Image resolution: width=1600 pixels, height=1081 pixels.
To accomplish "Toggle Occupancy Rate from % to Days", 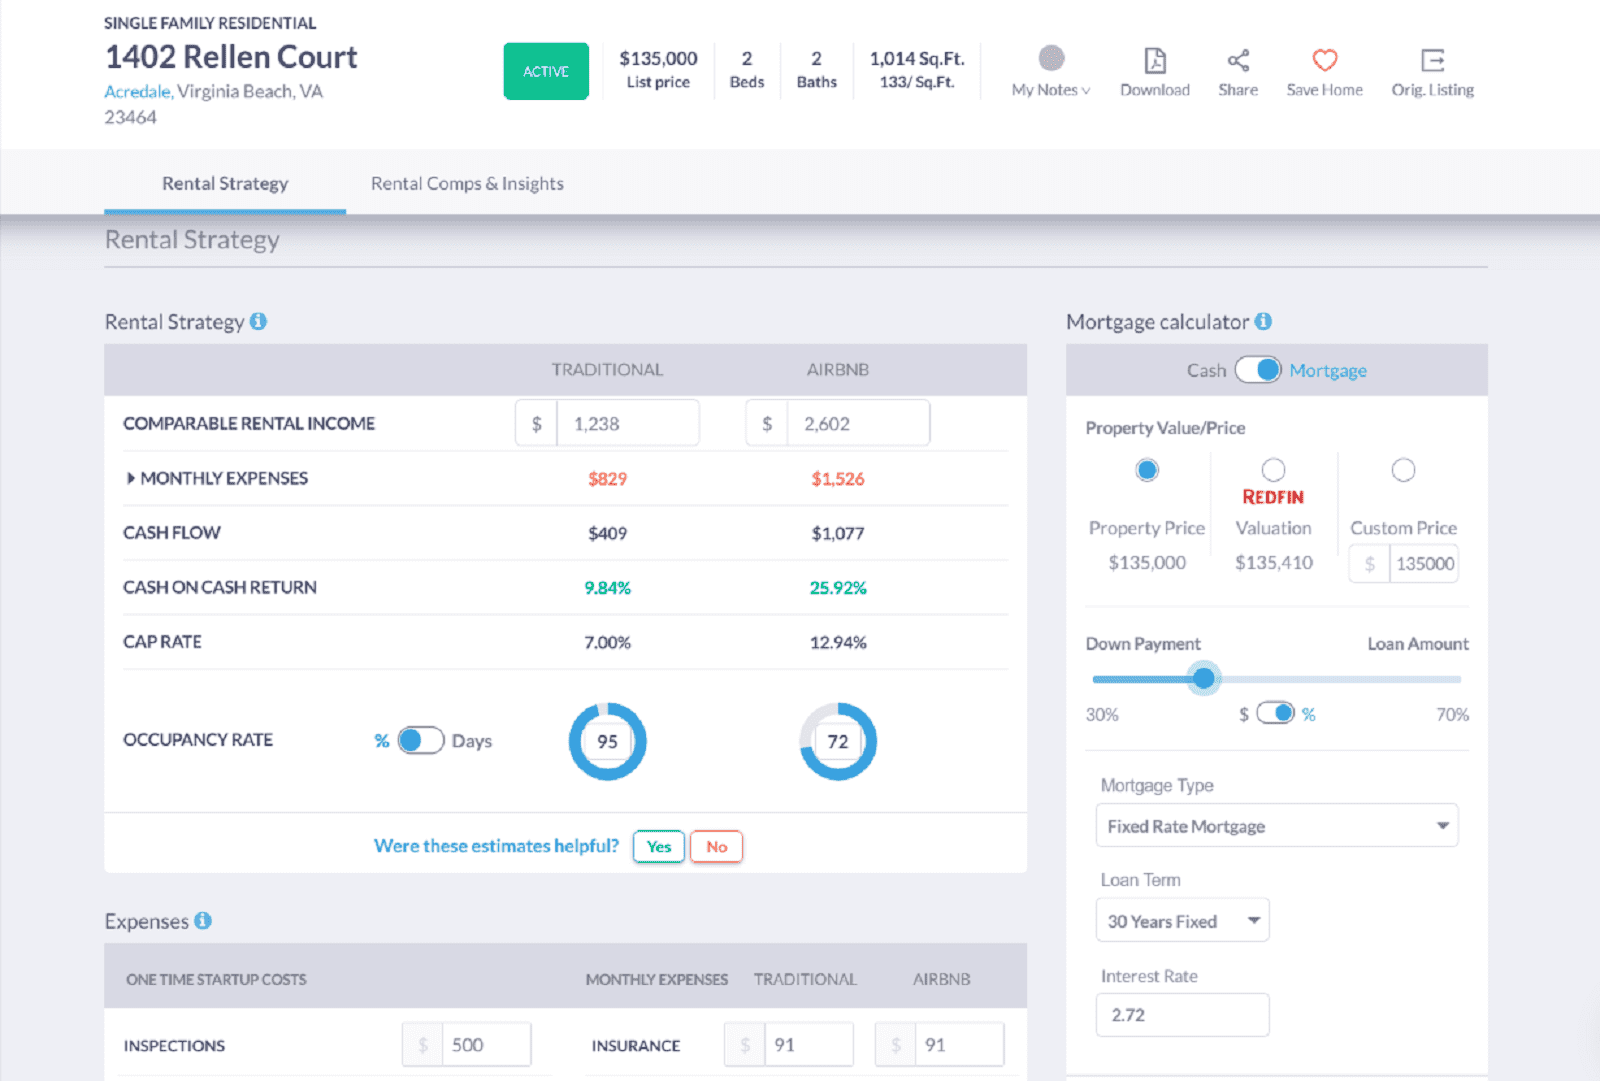I will pyautogui.click(x=421, y=740).
